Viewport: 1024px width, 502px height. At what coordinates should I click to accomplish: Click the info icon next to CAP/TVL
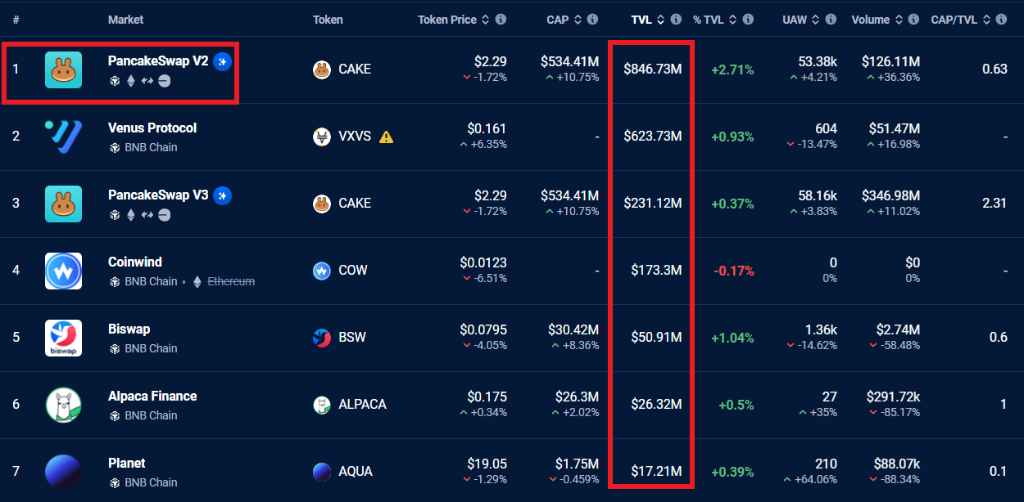point(1000,19)
